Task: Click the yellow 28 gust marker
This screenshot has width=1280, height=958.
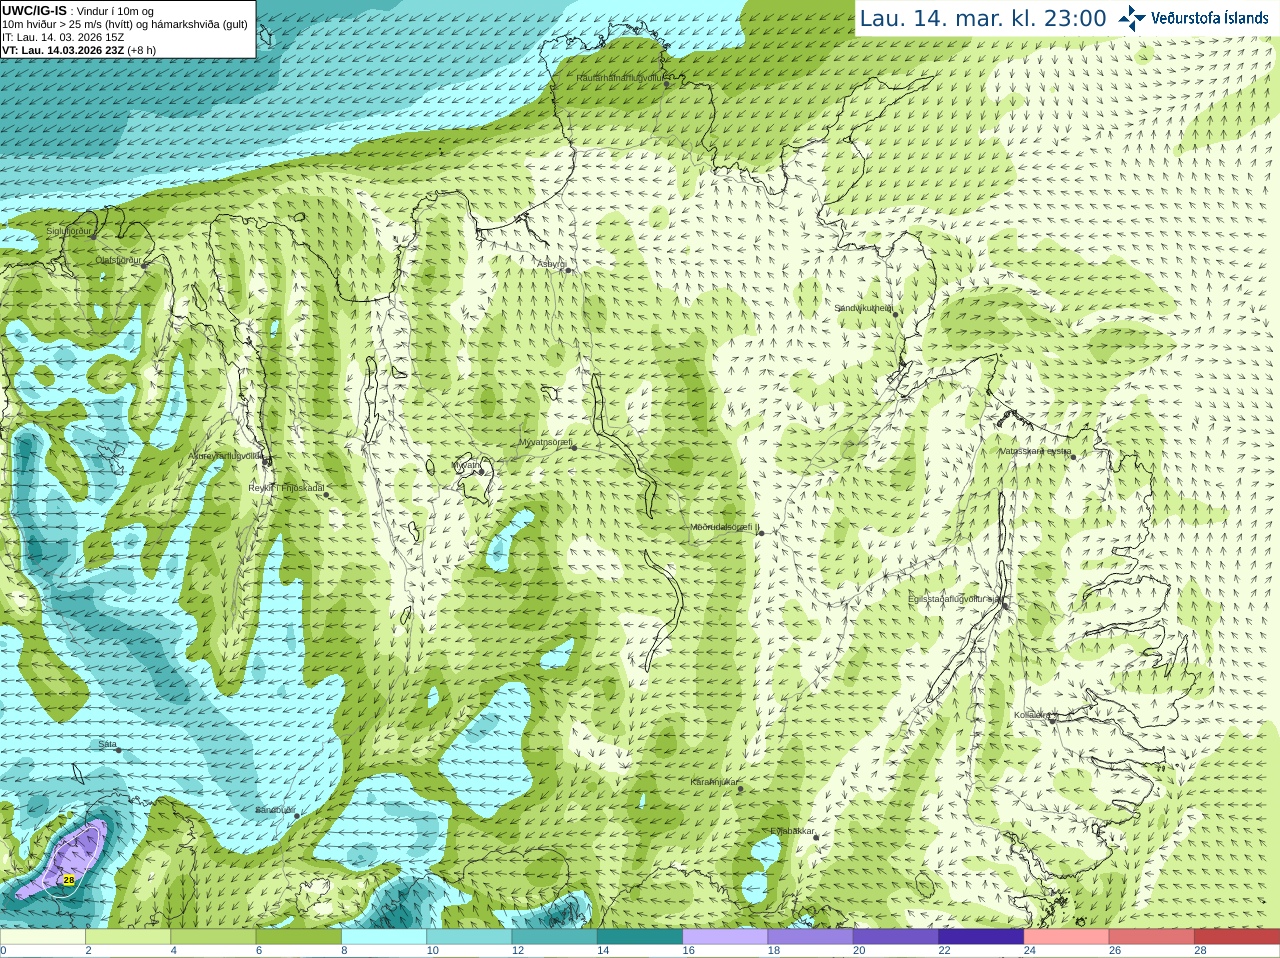Action: coord(69,880)
